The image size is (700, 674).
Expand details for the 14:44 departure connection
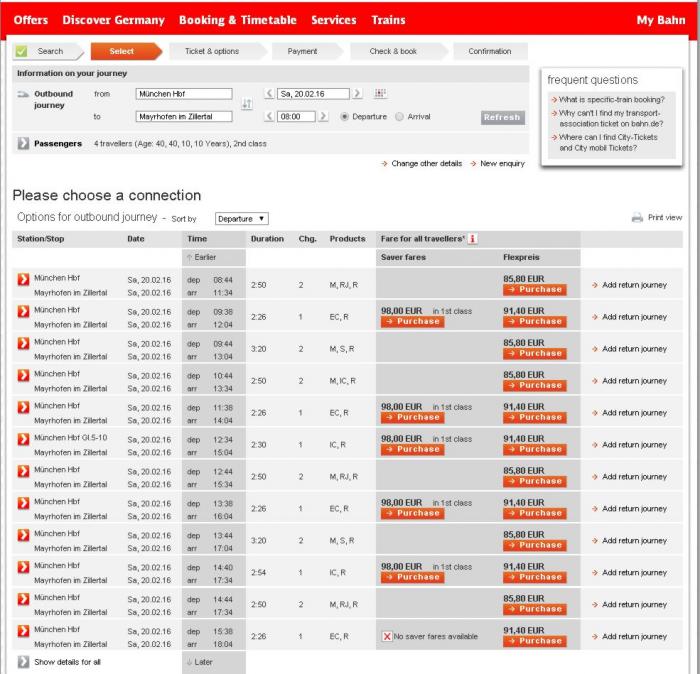(x=23, y=599)
